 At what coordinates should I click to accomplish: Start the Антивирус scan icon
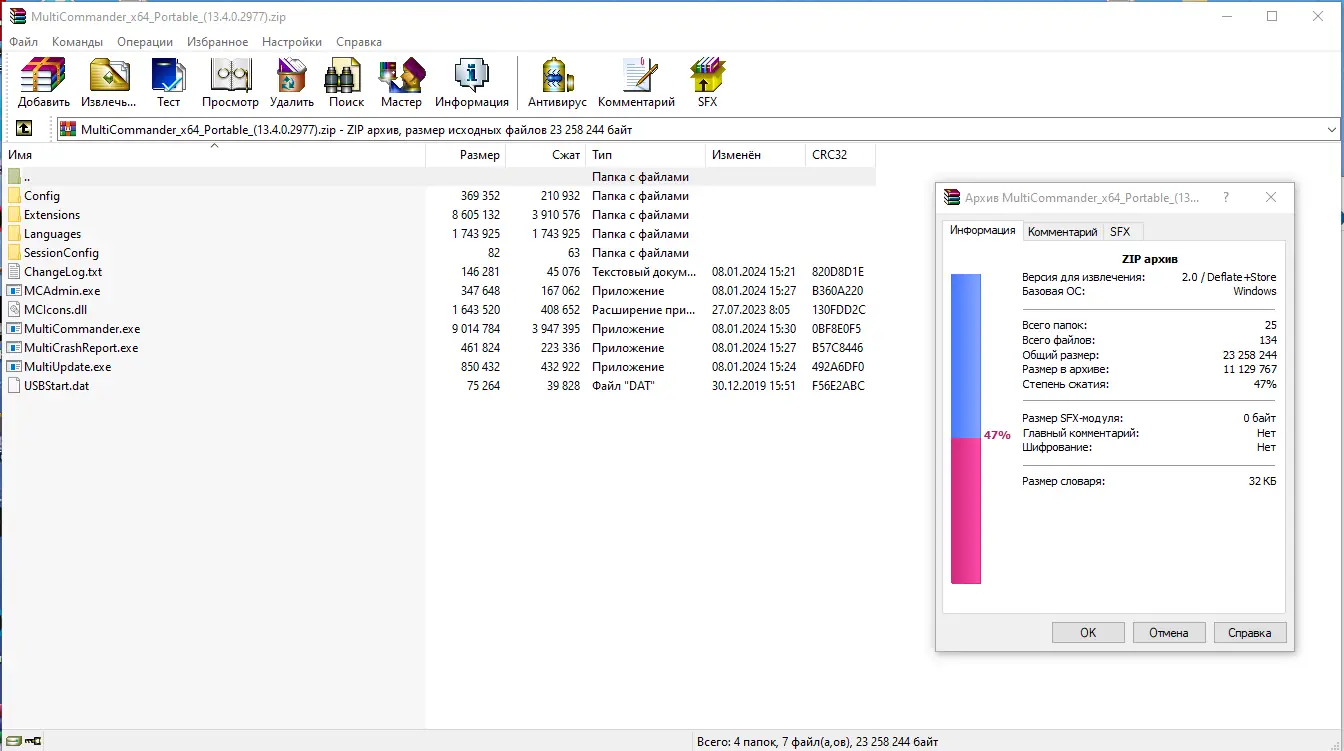pos(557,75)
